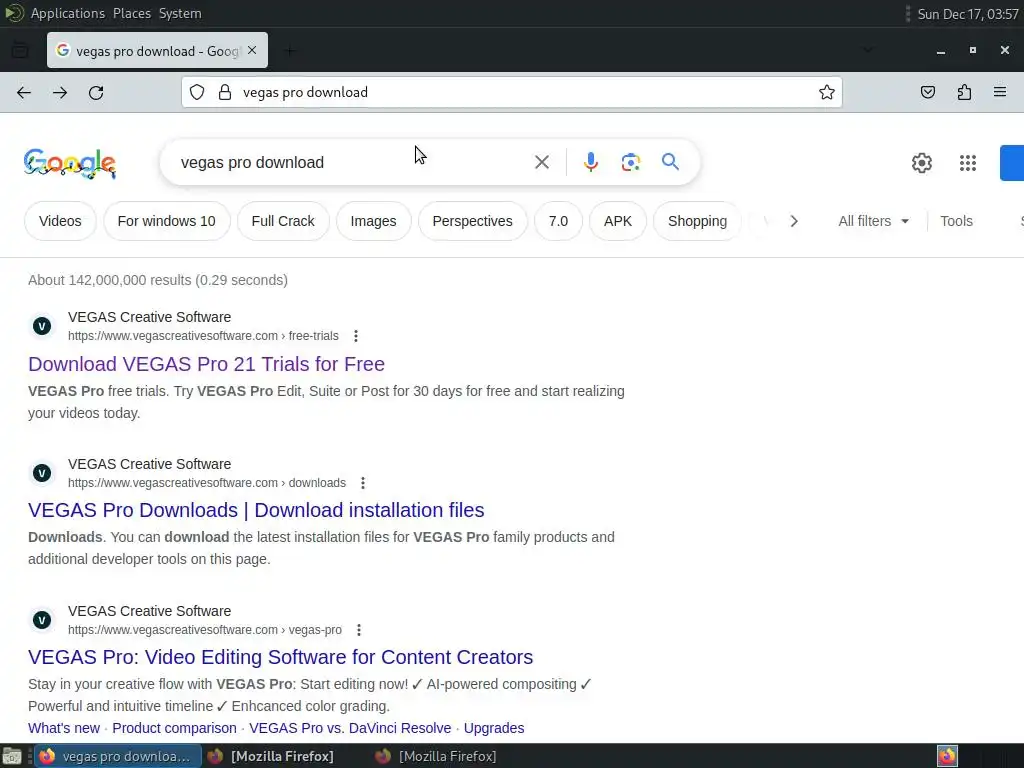Follow the Product comparison sitelink
The width and height of the screenshot is (1024, 768).
coord(174,728)
